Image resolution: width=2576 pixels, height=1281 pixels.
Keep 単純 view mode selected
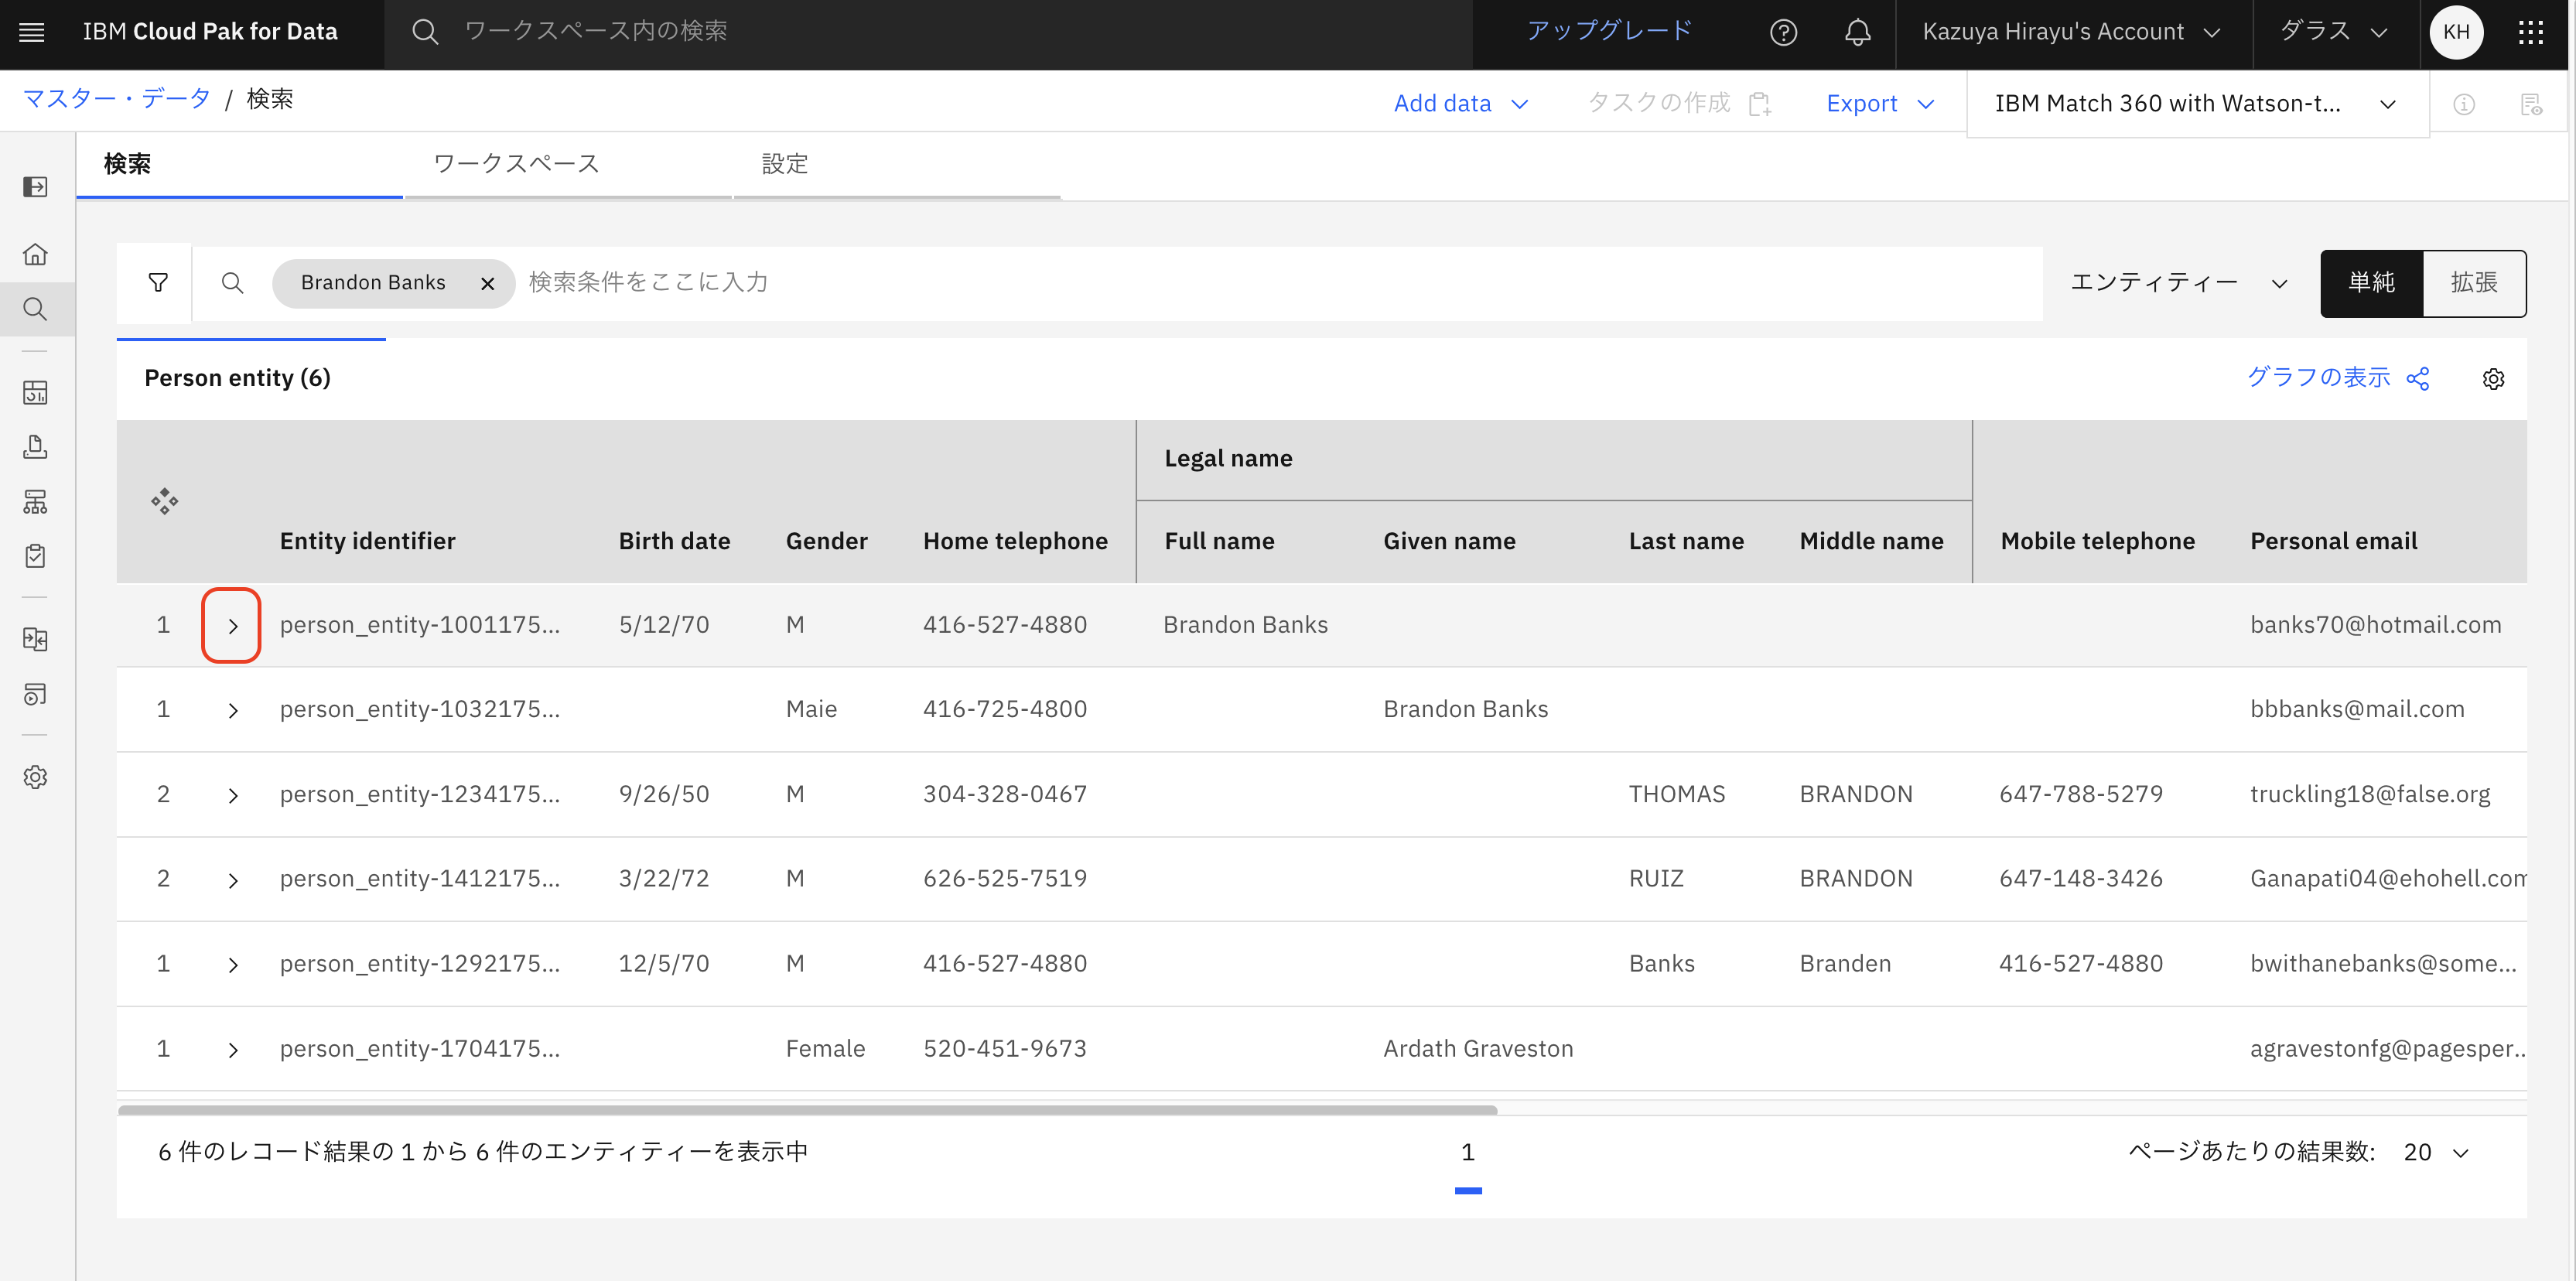2371,283
